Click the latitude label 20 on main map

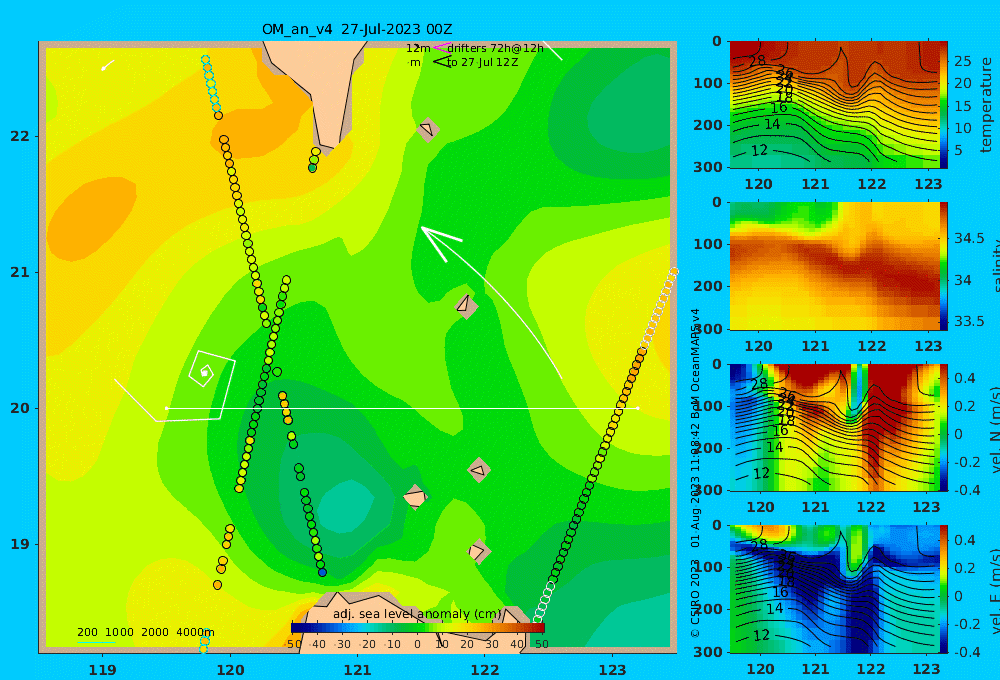pyautogui.click(x=20, y=408)
